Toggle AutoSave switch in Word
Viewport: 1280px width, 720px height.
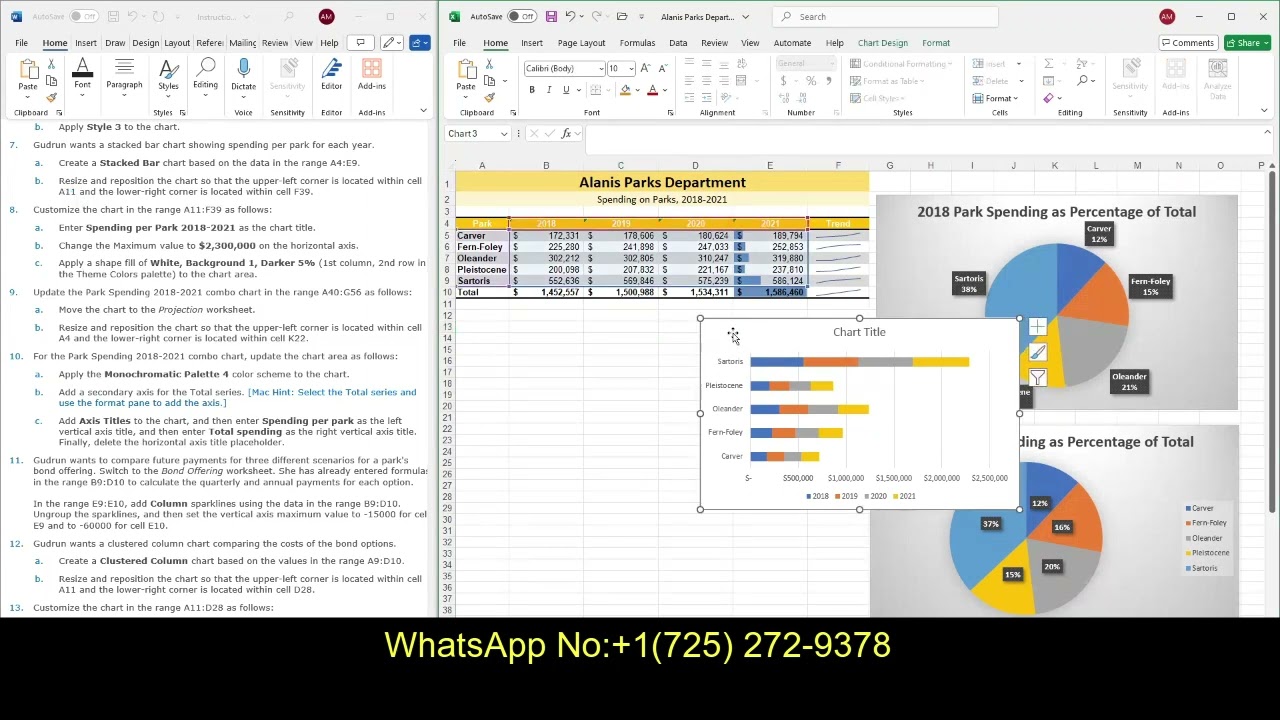point(83,16)
